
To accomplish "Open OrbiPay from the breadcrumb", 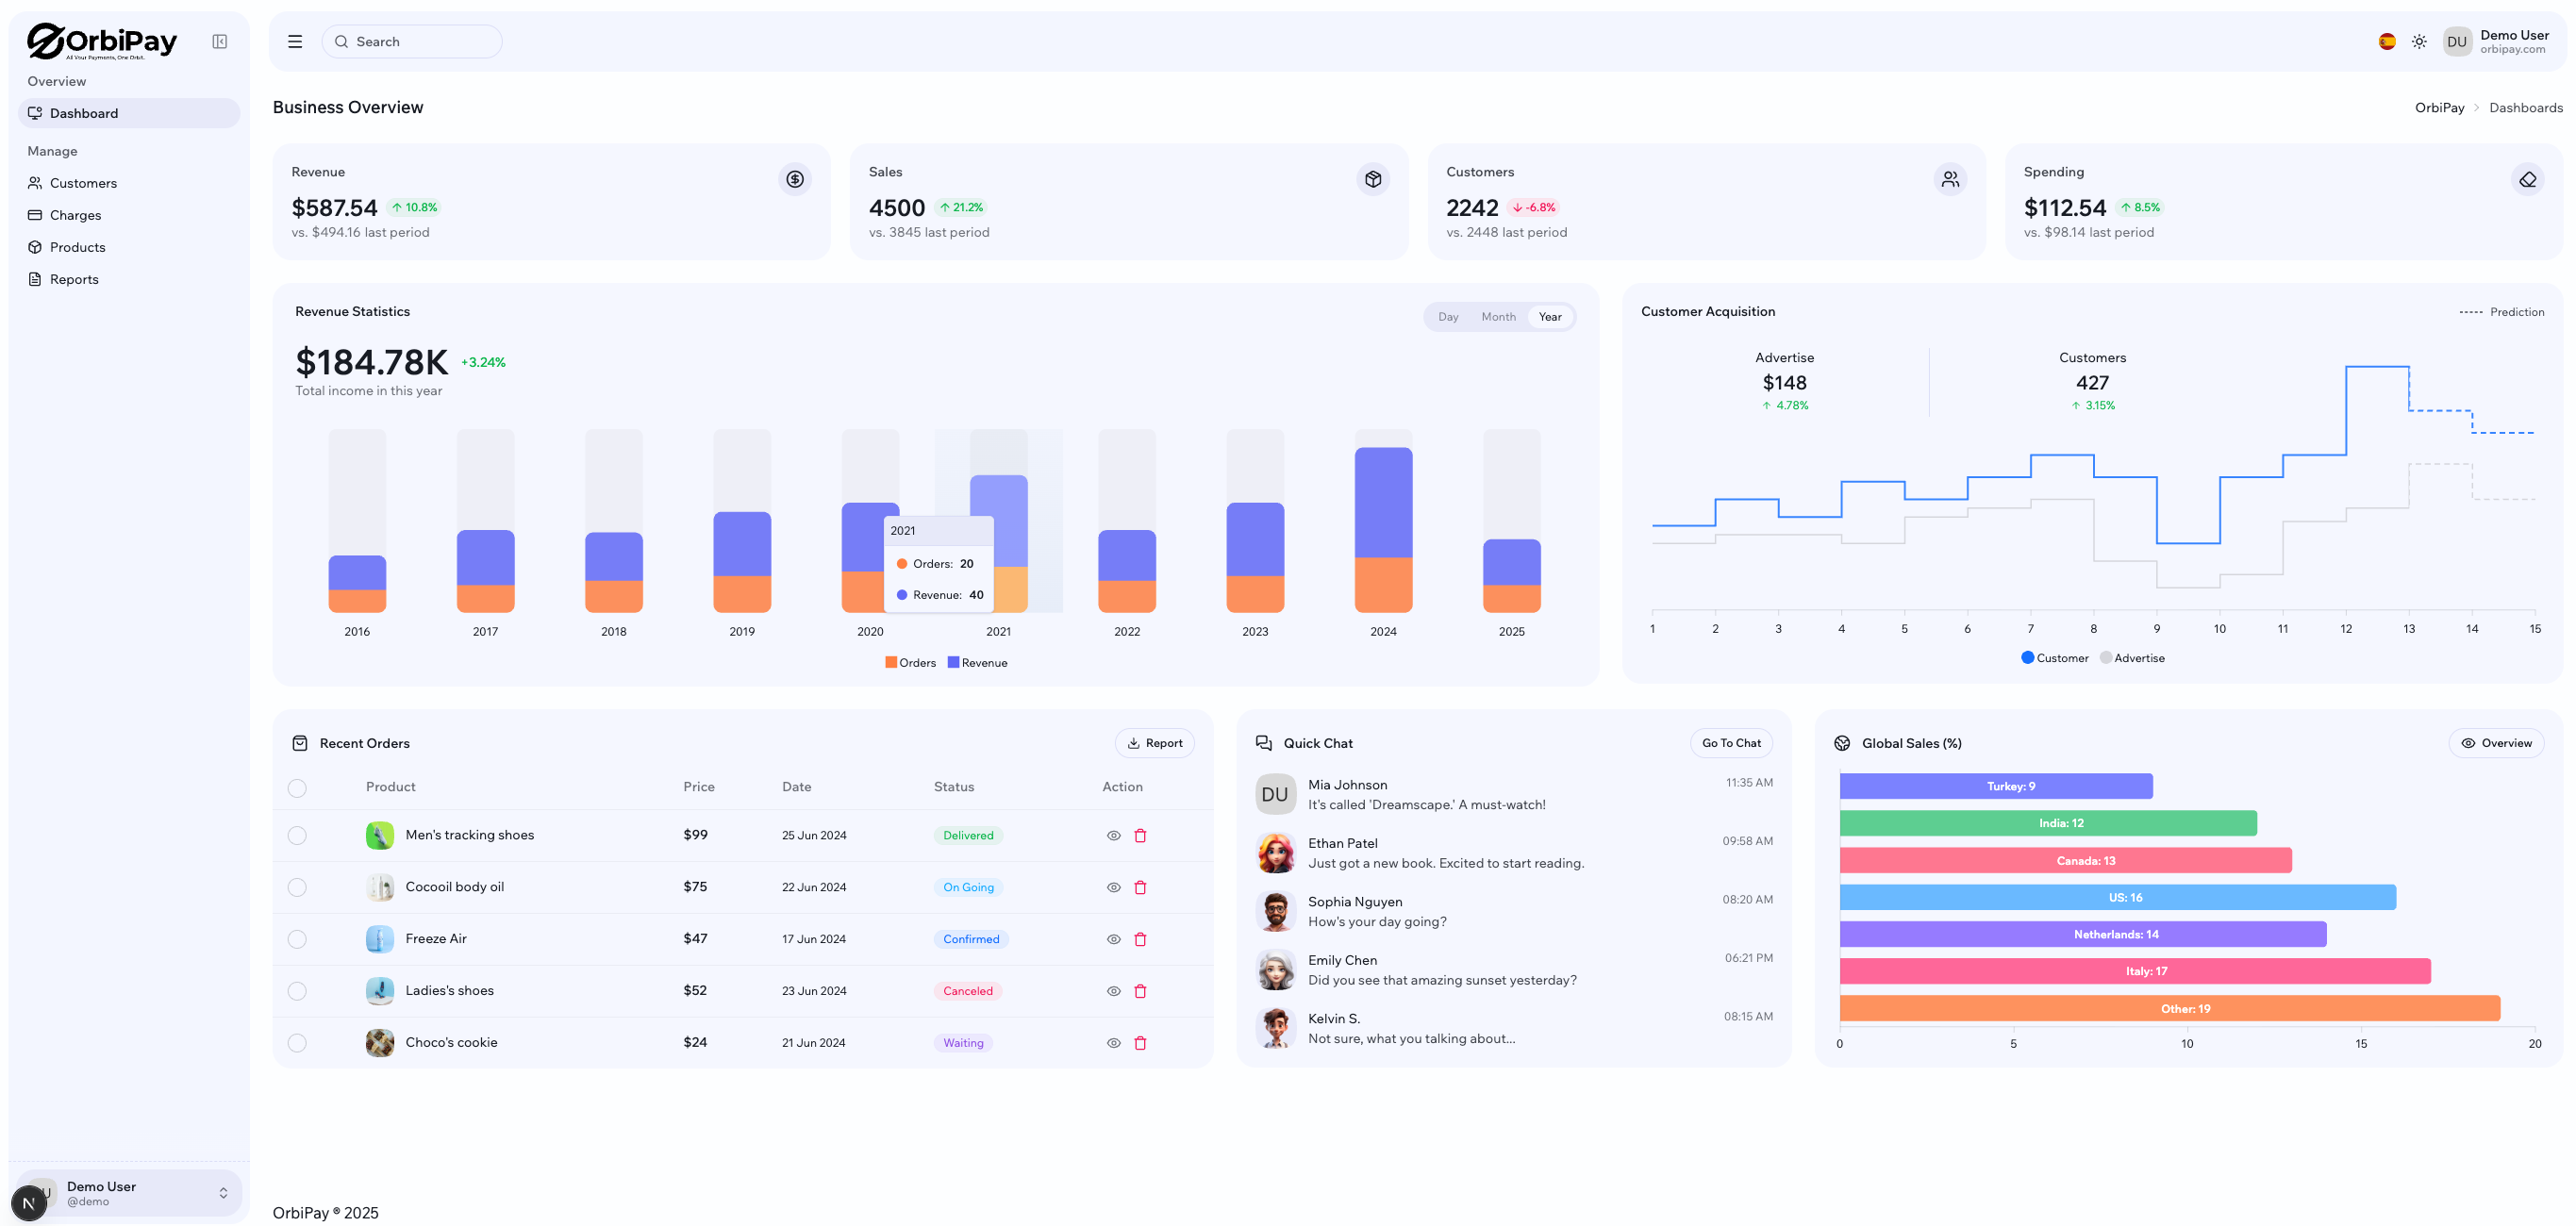I will tap(2440, 107).
